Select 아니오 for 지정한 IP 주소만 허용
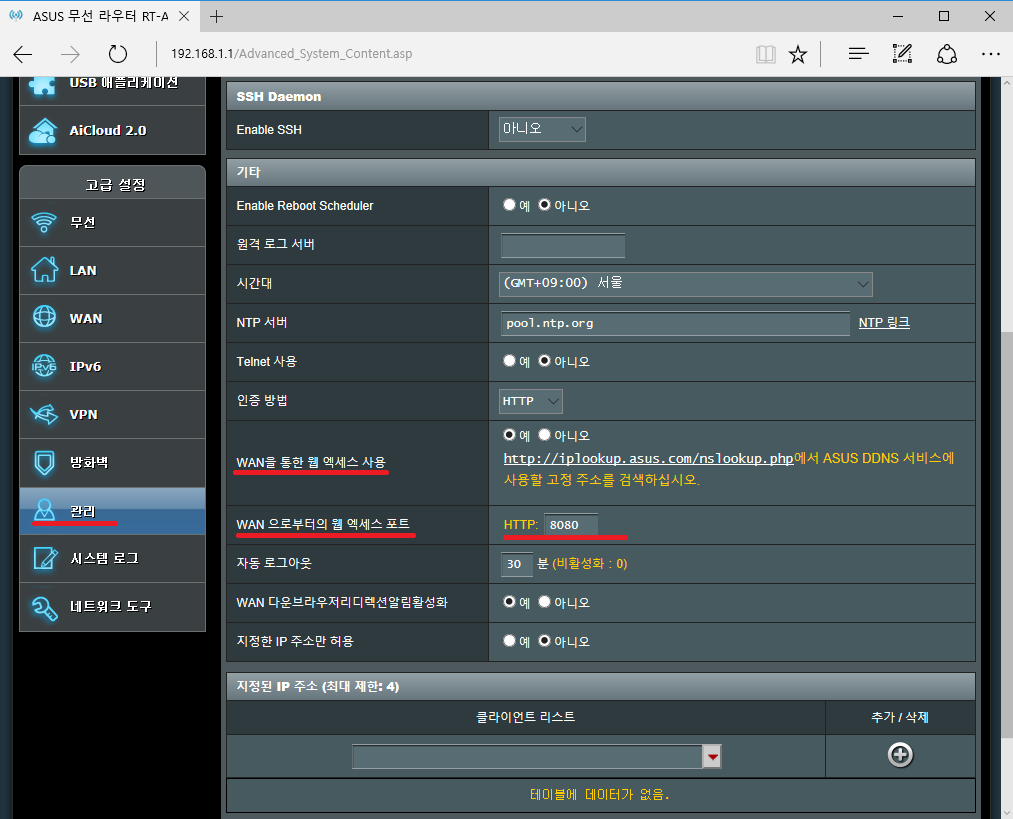Image resolution: width=1013 pixels, height=819 pixels. 545,640
